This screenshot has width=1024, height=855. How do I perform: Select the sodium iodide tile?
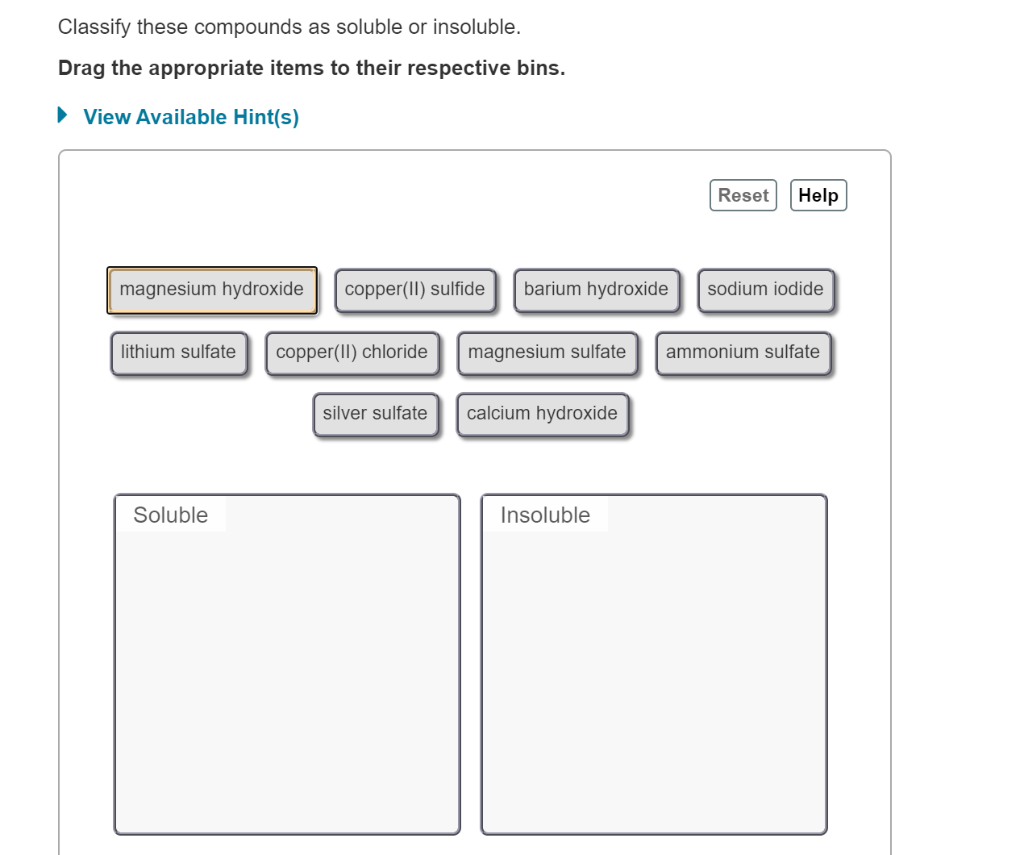coord(765,290)
